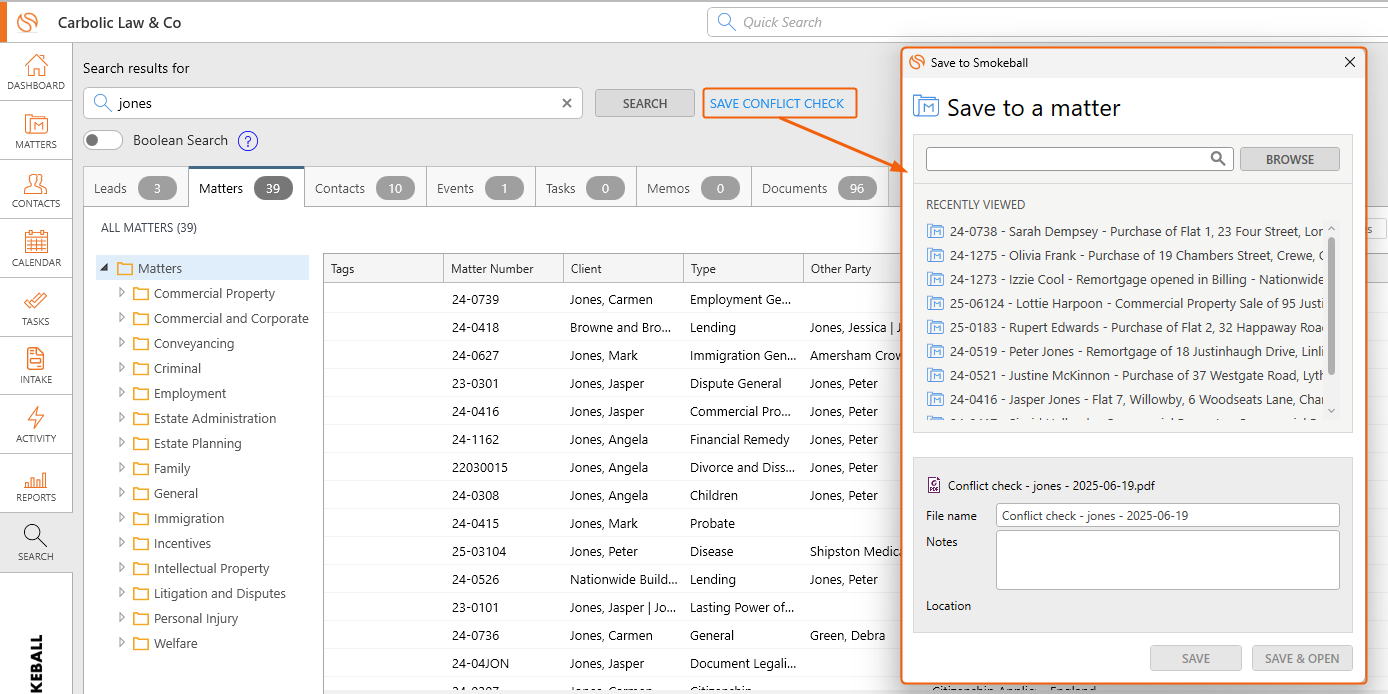The width and height of the screenshot is (1388, 694).
Task: Click SAVE CONFLICT CHECK link
Action: click(x=777, y=103)
